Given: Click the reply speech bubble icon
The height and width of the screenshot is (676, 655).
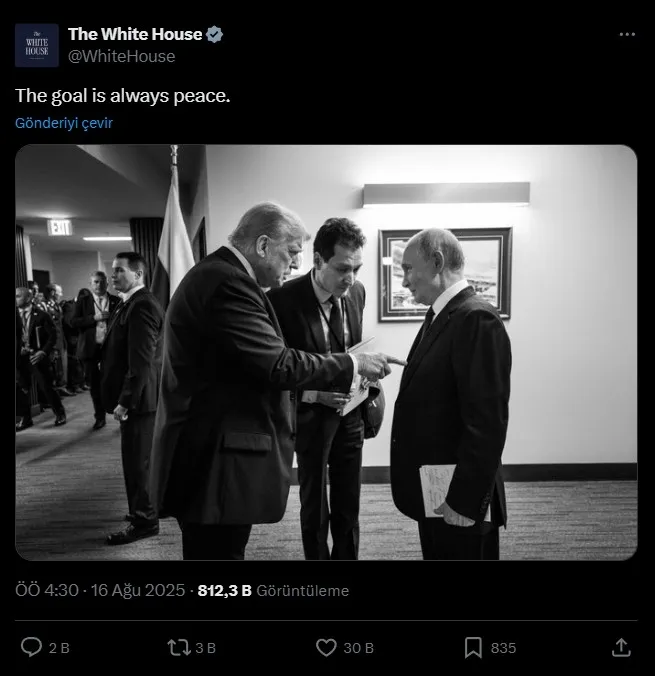Looking at the screenshot, I should pyautogui.click(x=32, y=647).
